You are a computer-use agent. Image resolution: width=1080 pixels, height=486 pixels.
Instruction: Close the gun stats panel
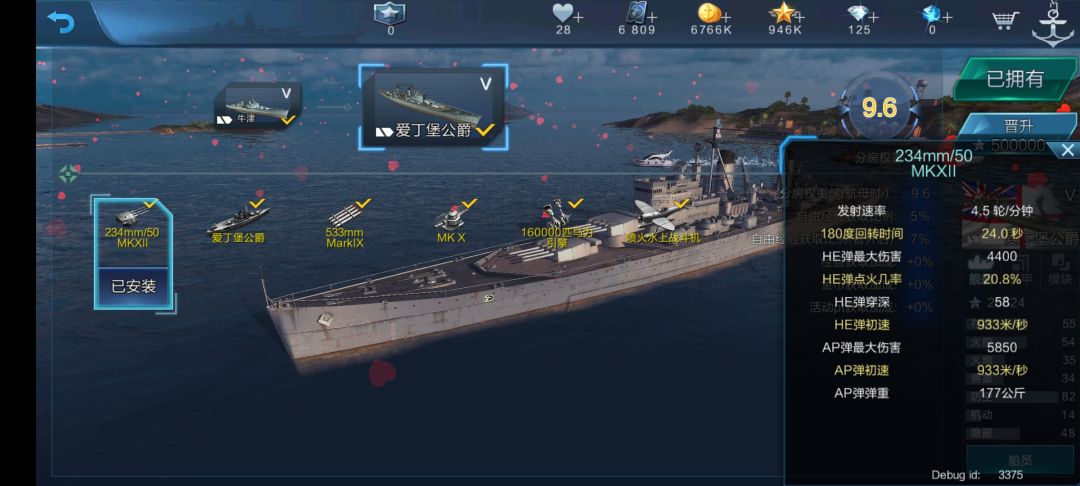click(x=1067, y=149)
